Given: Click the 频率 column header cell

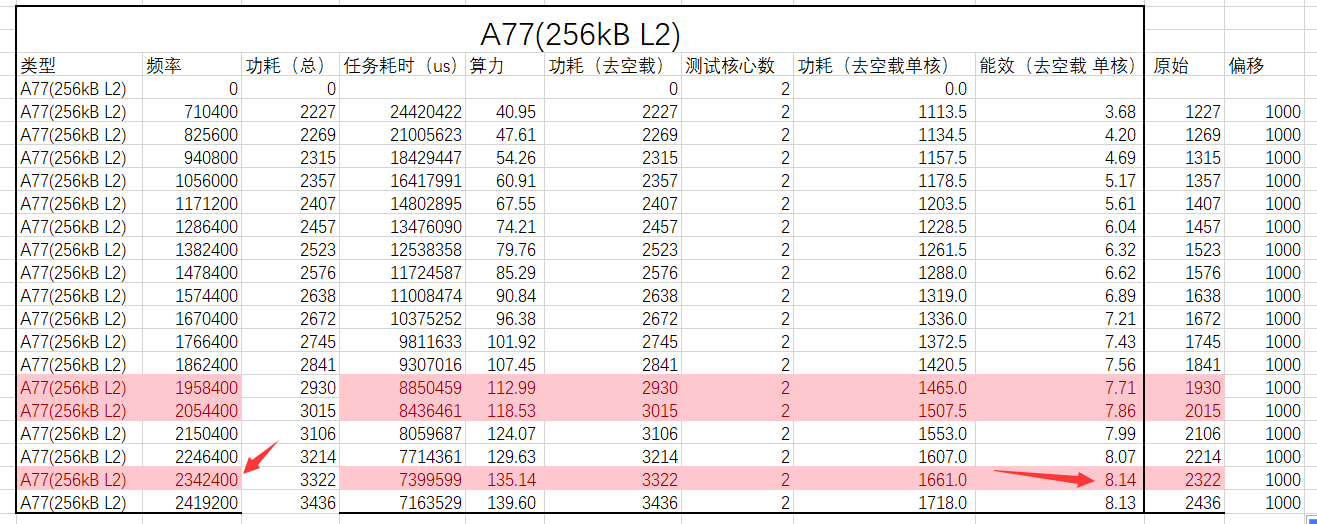Looking at the screenshot, I should [x=191, y=66].
